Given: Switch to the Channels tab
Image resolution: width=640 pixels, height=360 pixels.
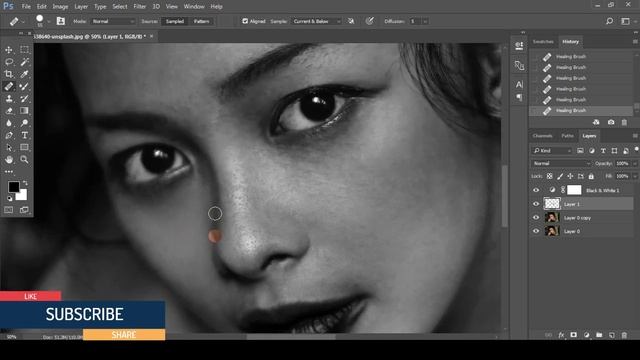Looking at the screenshot, I should pos(542,136).
